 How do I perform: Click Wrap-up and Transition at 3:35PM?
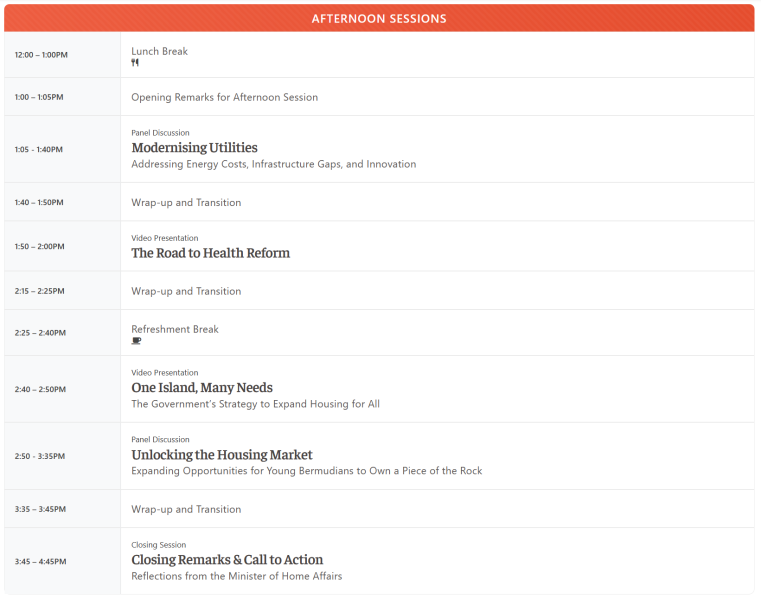[186, 509]
